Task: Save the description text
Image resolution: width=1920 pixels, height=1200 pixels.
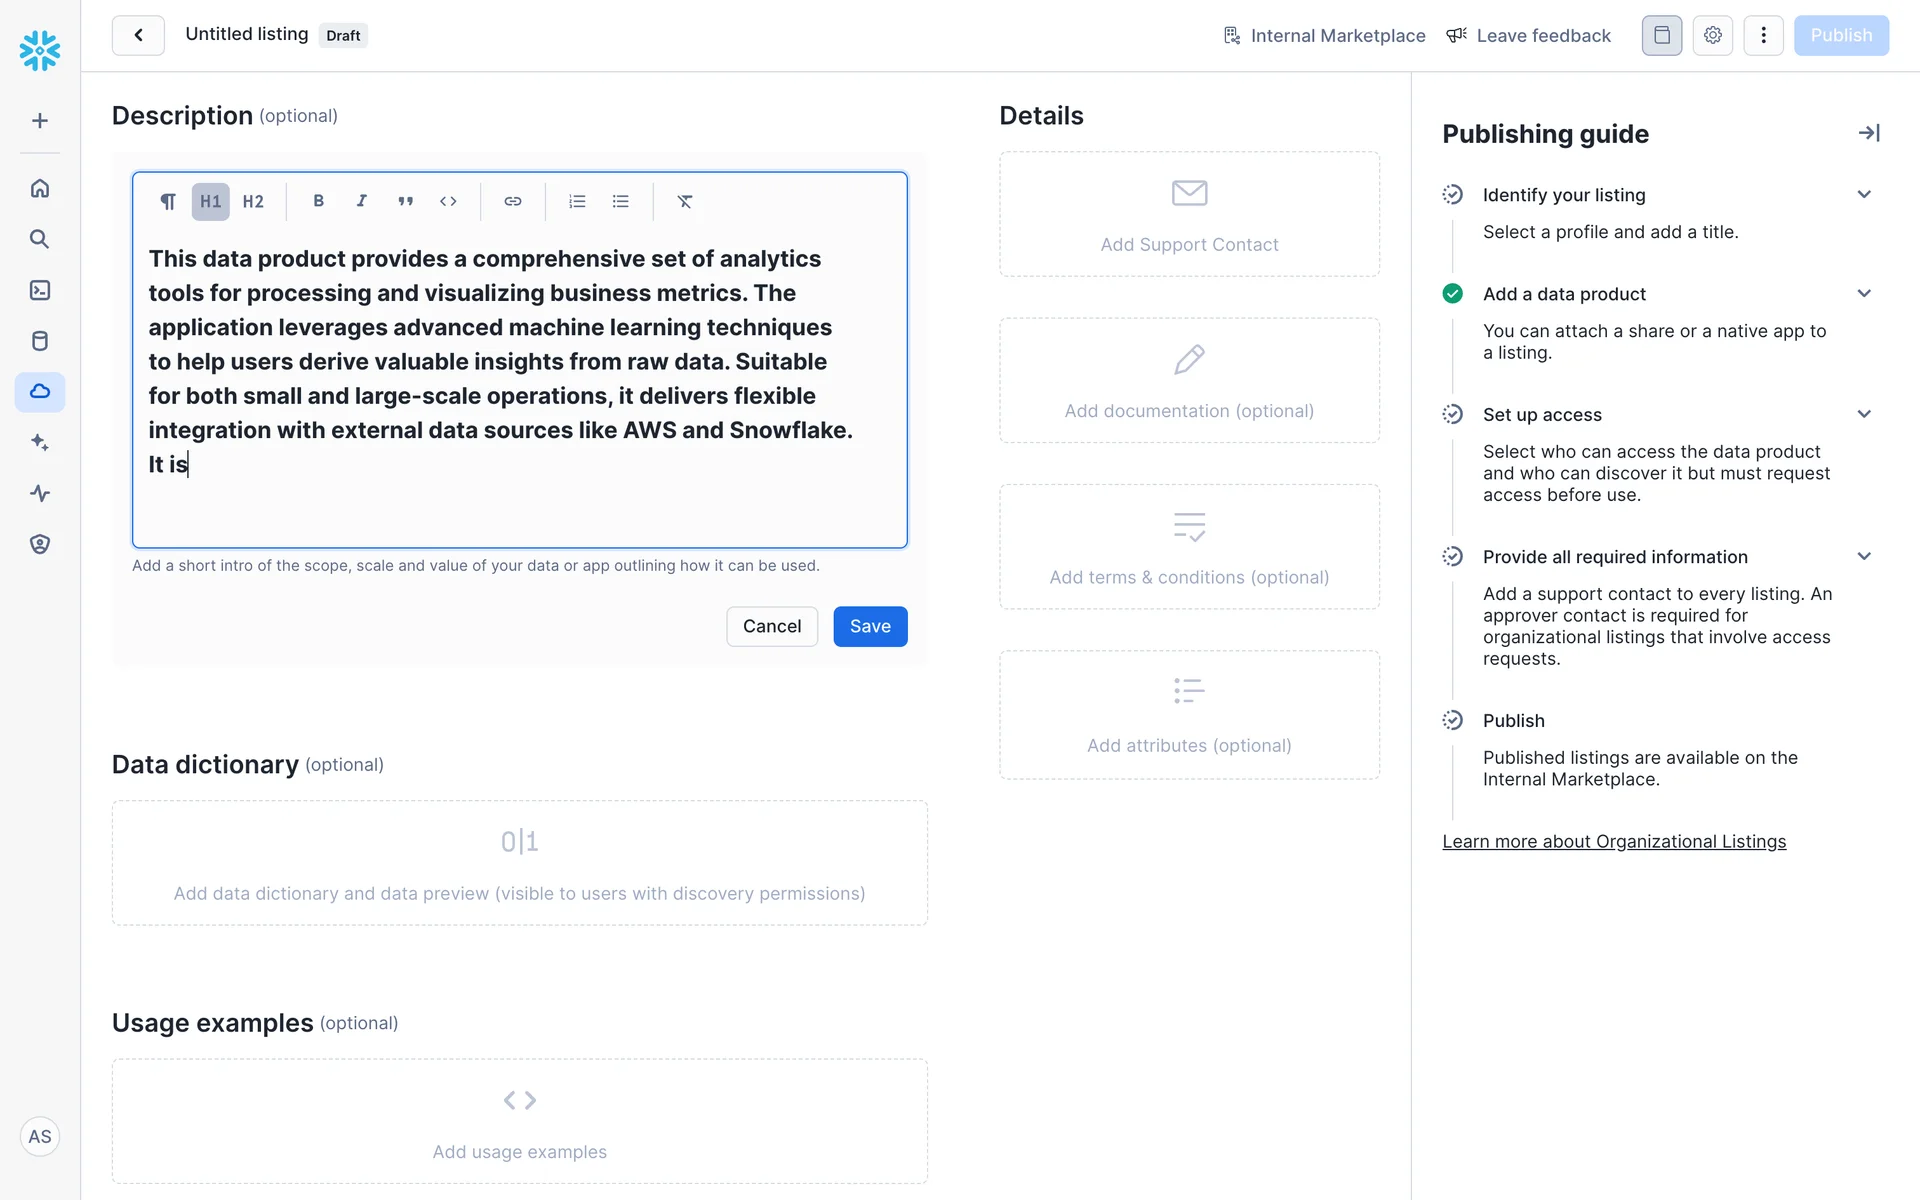Action: pos(869,626)
